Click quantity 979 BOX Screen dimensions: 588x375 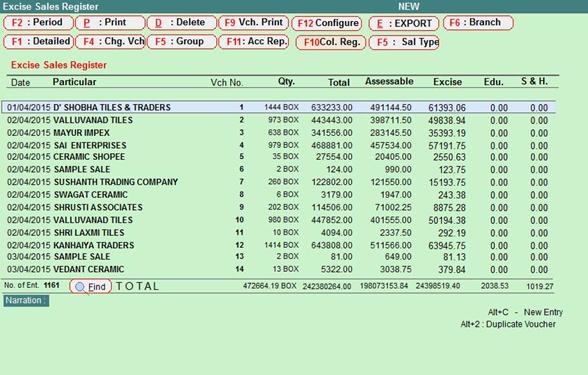point(283,145)
